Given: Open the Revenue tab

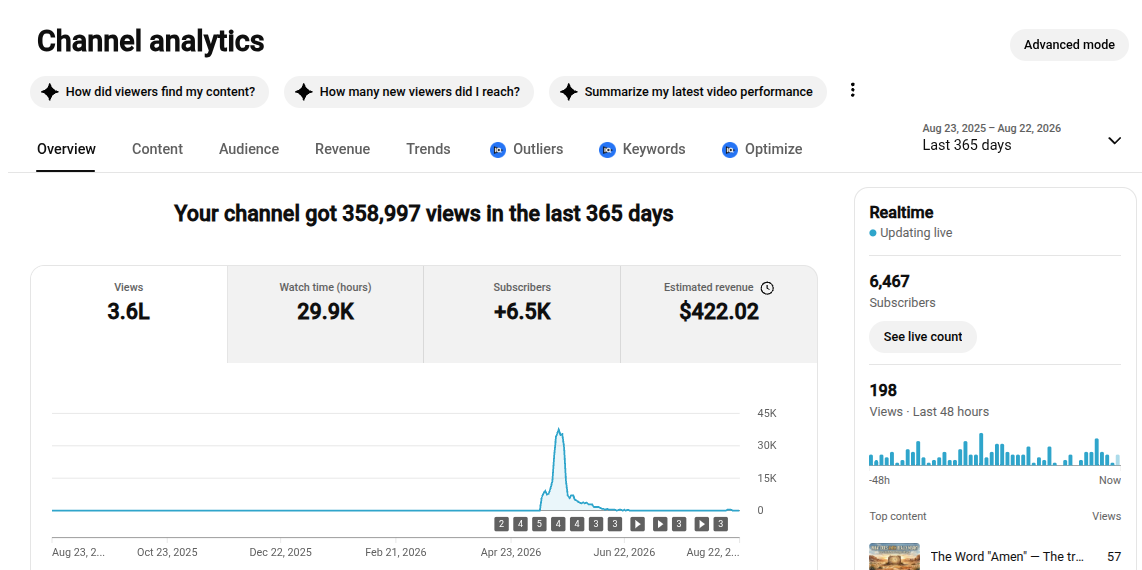Looking at the screenshot, I should pos(342,149).
